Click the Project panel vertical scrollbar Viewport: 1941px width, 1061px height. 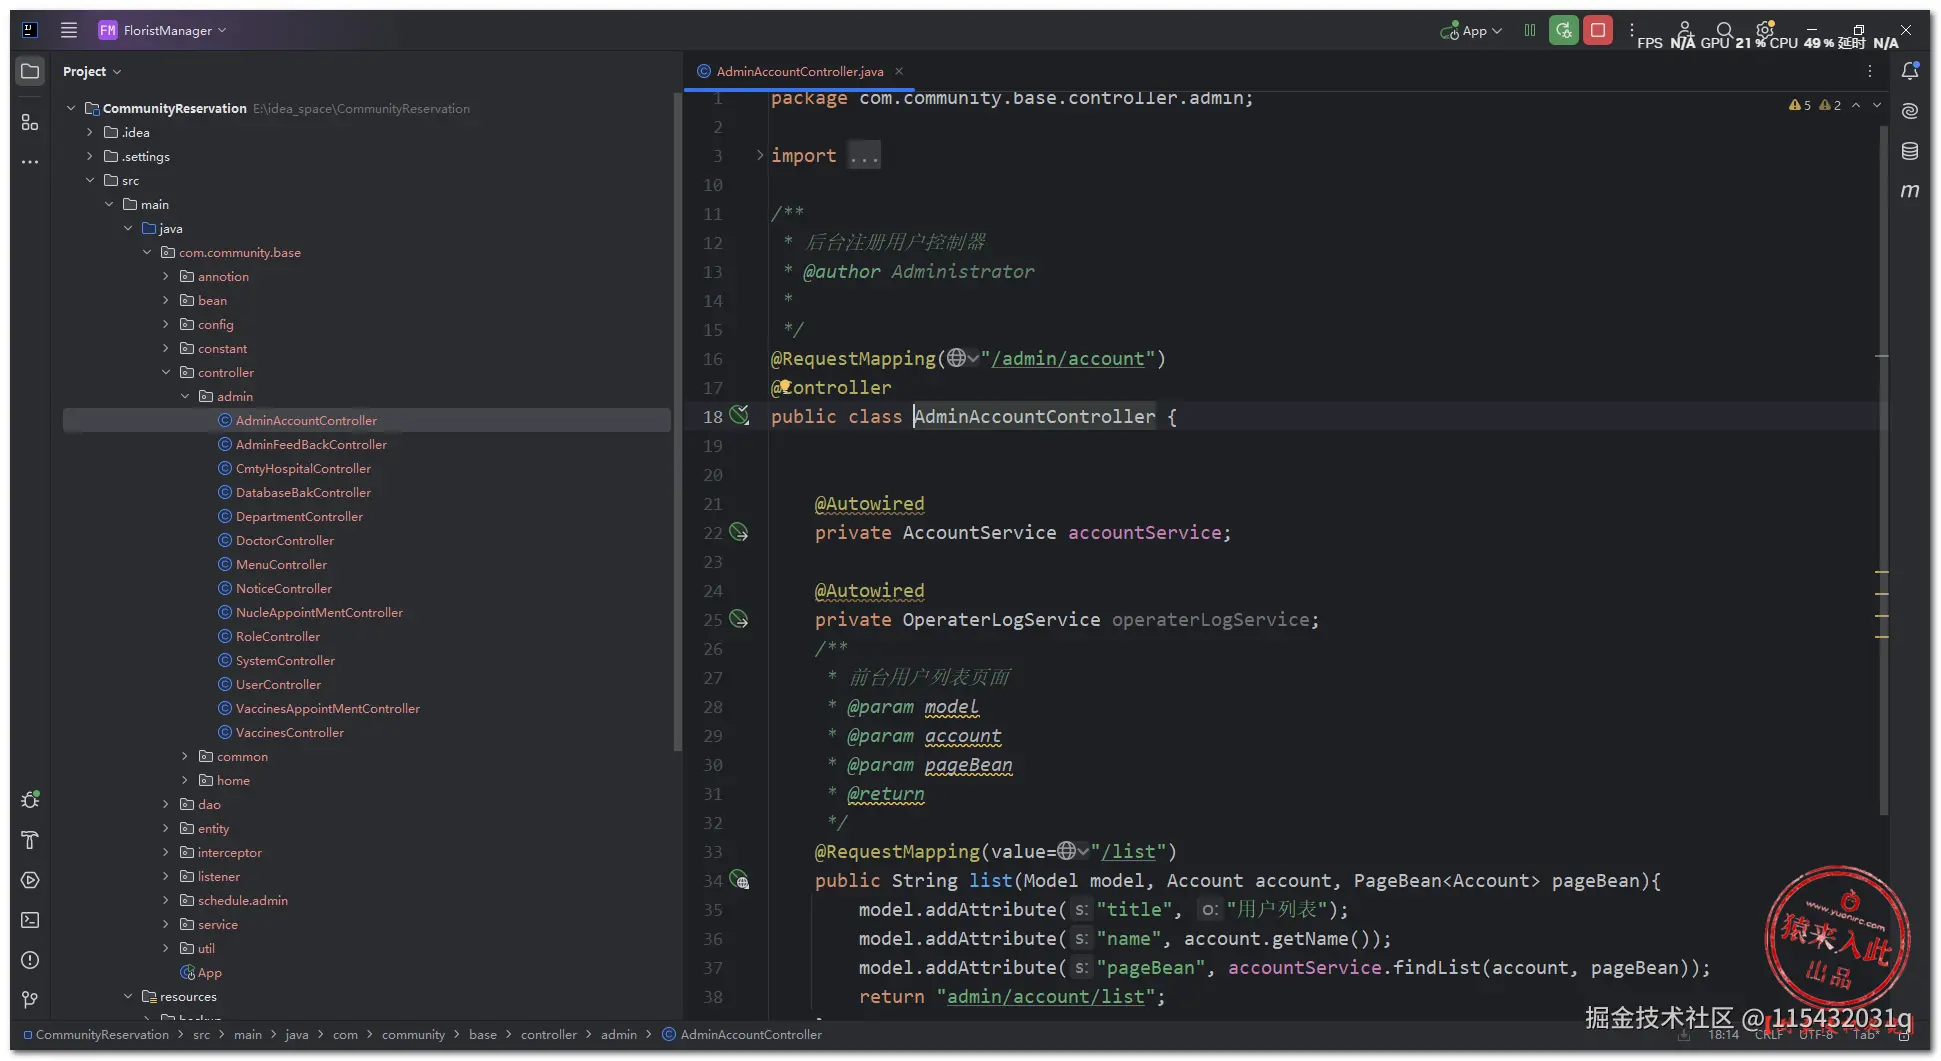pos(677,420)
